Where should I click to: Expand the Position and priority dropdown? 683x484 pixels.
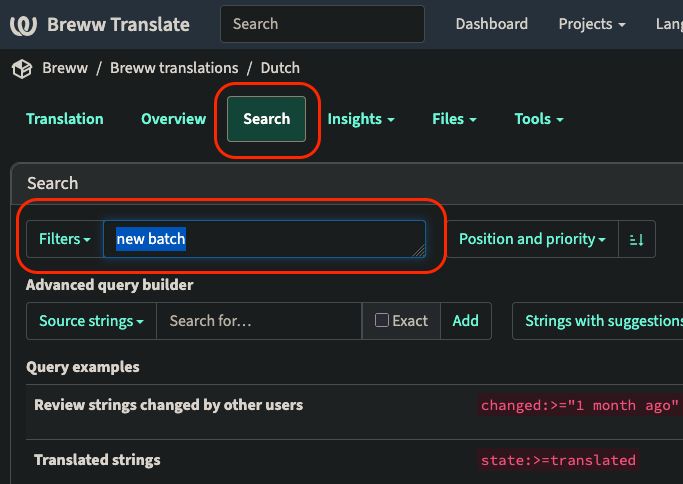532,239
